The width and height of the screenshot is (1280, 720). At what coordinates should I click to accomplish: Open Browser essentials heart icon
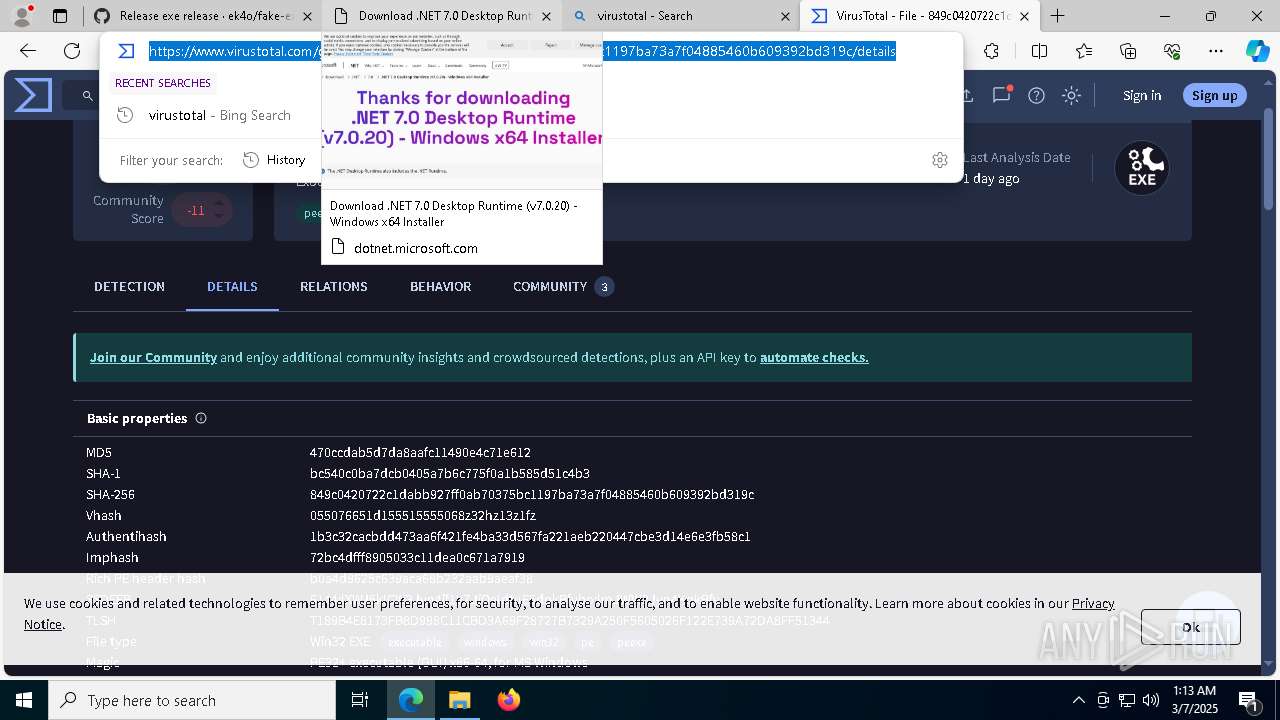(x=1172, y=51)
